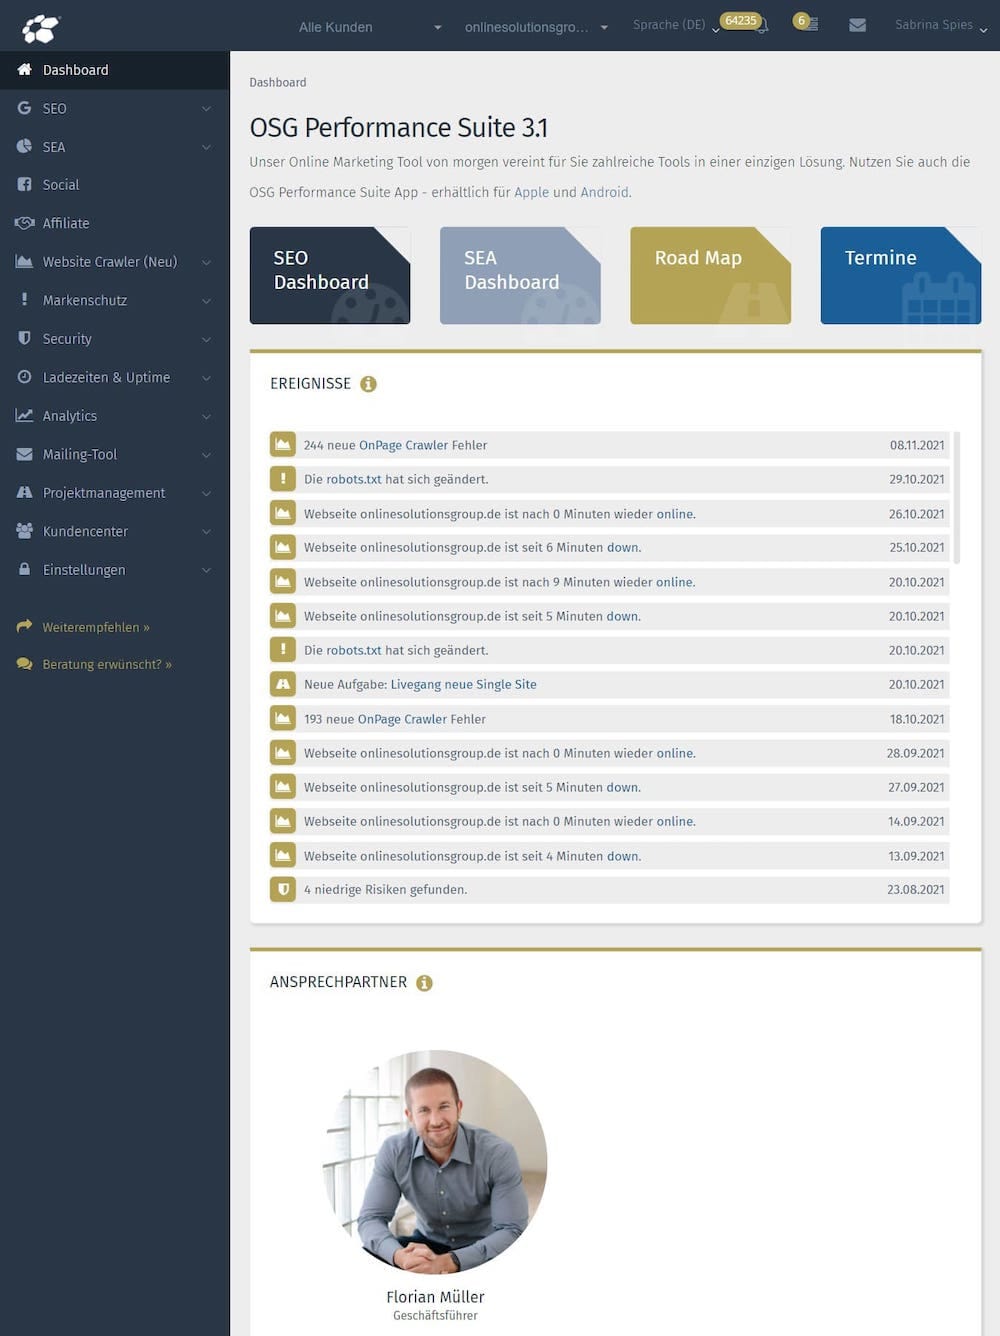Click exclamation icon of robots.txt event from 29.10.2021
Image resolution: width=1000 pixels, height=1336 pixels.
pyautogui.click(x=283, y=479)
